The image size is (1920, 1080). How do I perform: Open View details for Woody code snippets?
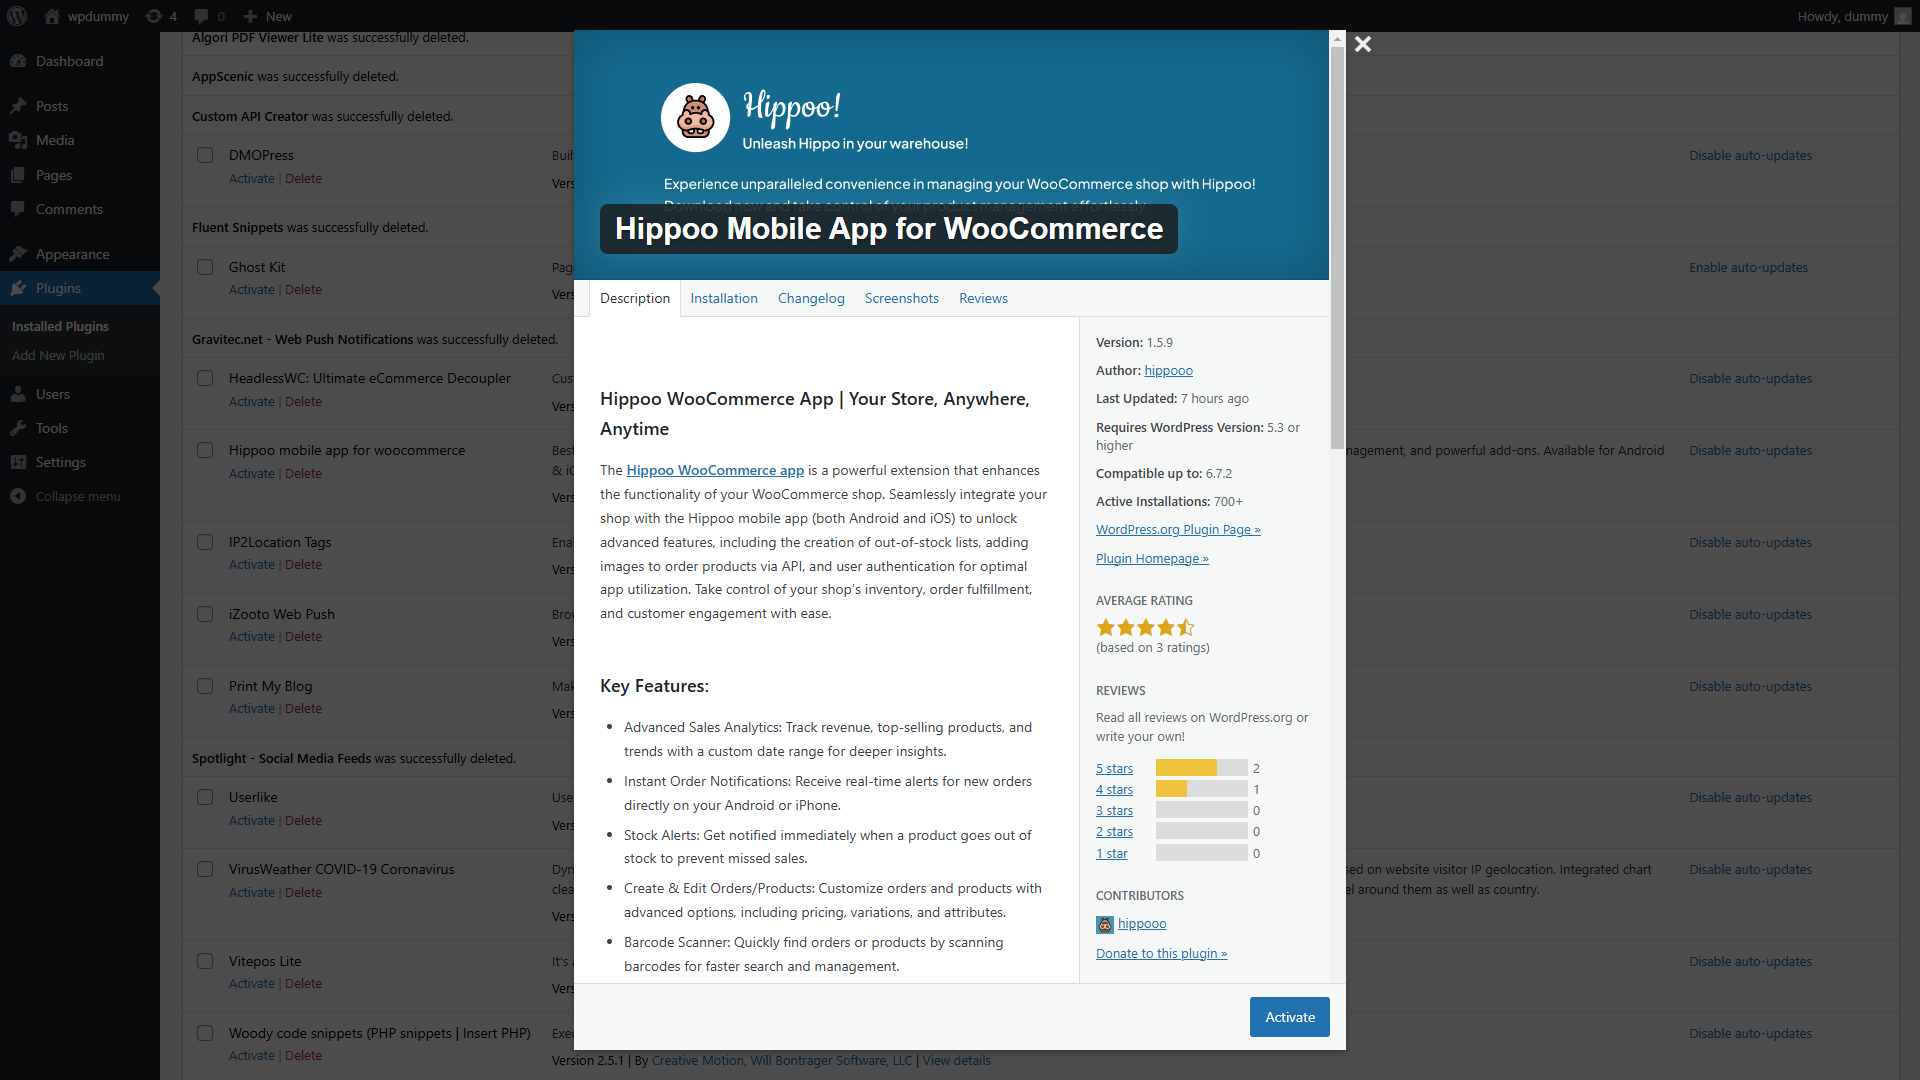(x=956, y=1060)
